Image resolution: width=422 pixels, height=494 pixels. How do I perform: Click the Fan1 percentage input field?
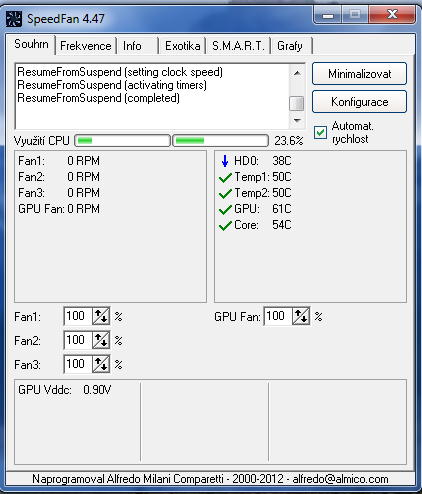78,316
